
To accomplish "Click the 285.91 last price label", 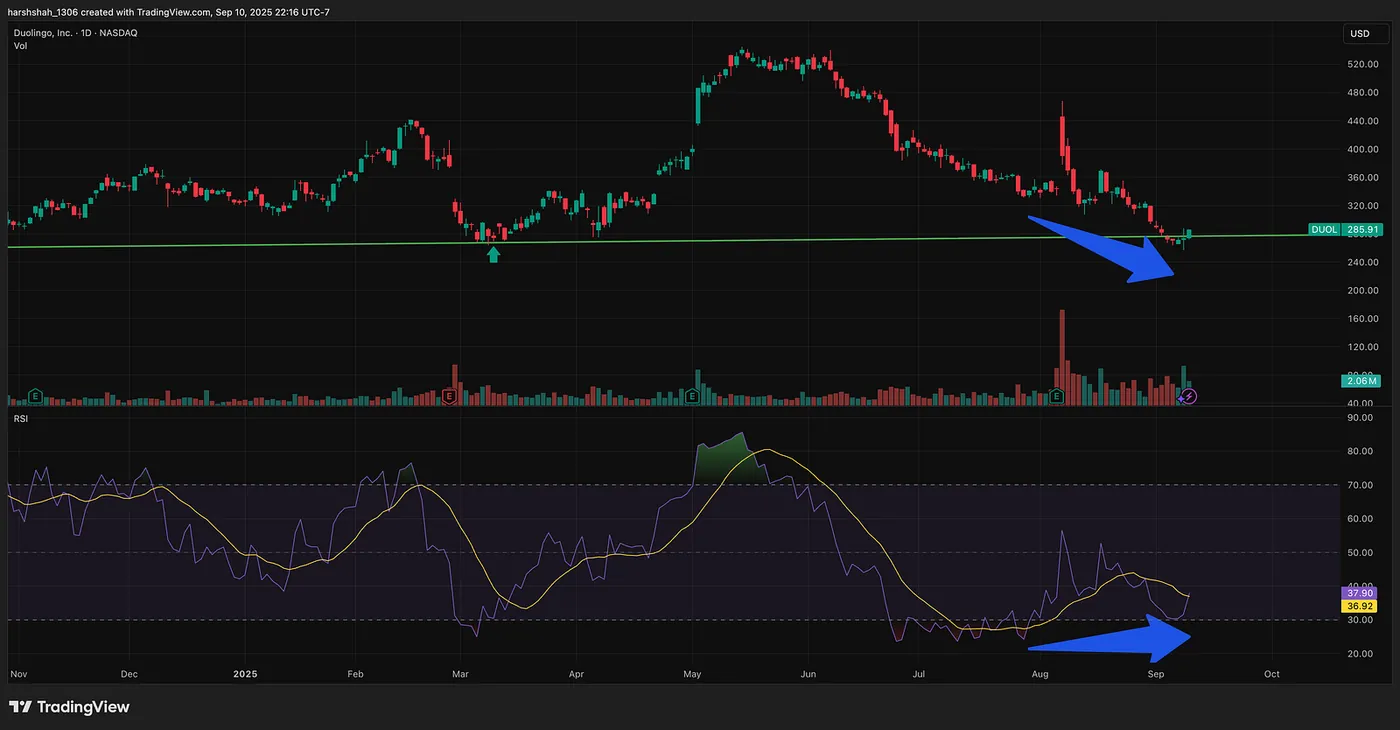I will click(1363, 230).
